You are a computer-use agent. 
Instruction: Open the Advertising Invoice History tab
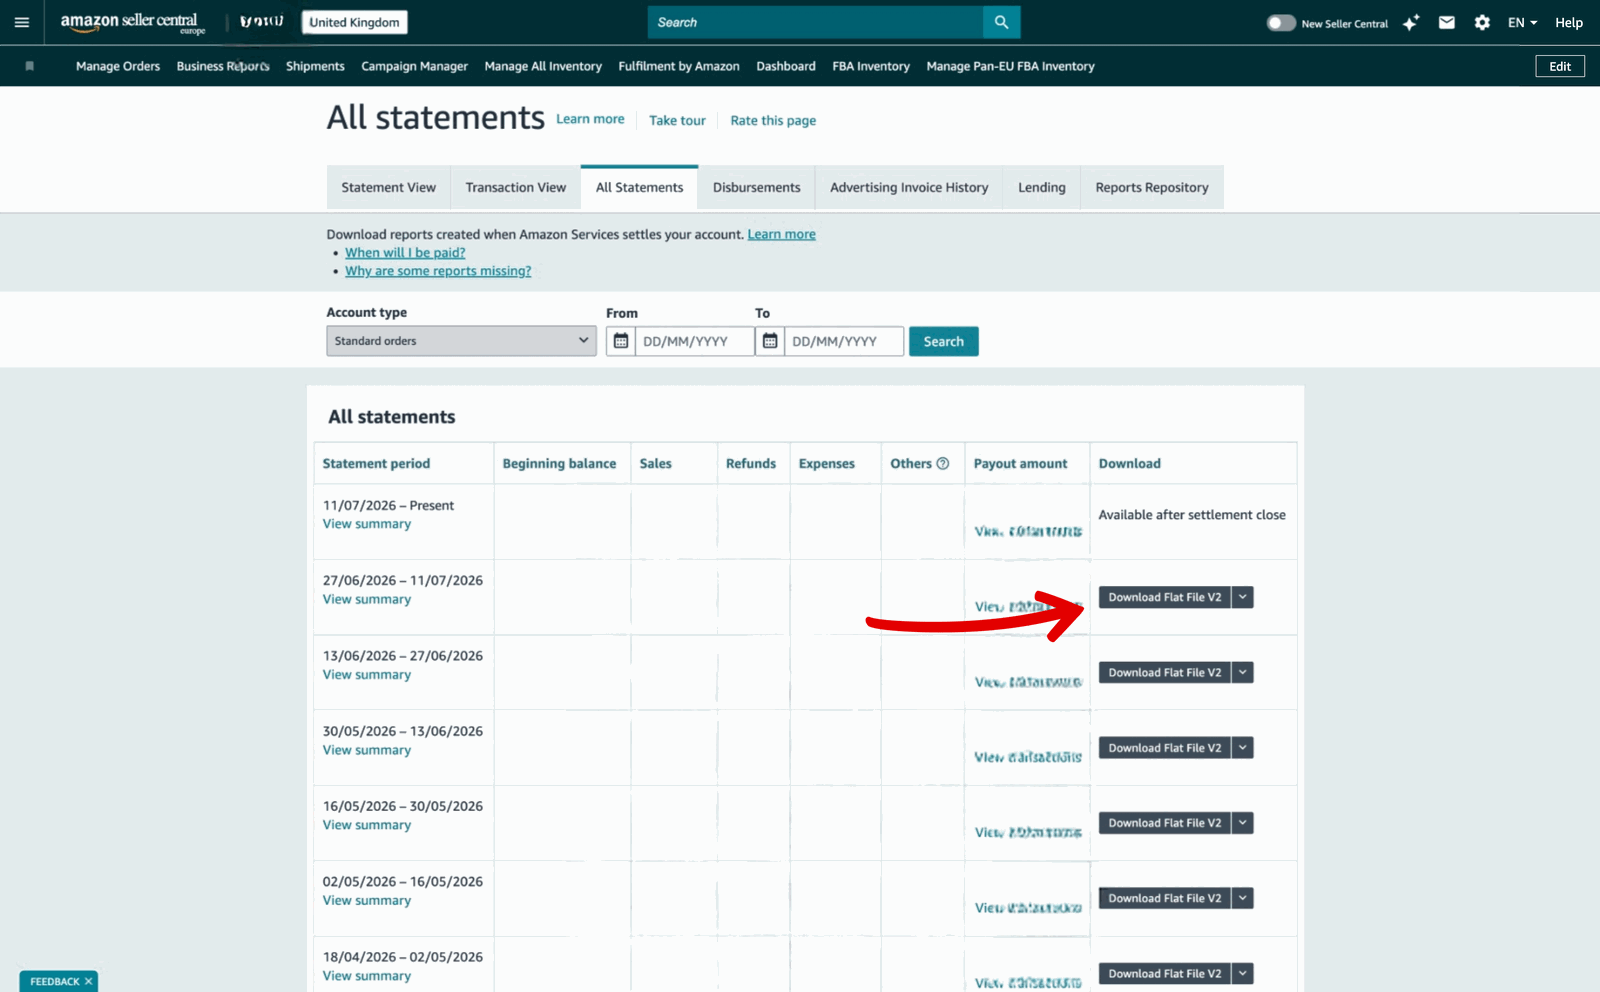pyautogui.click(x=909, y=187)
